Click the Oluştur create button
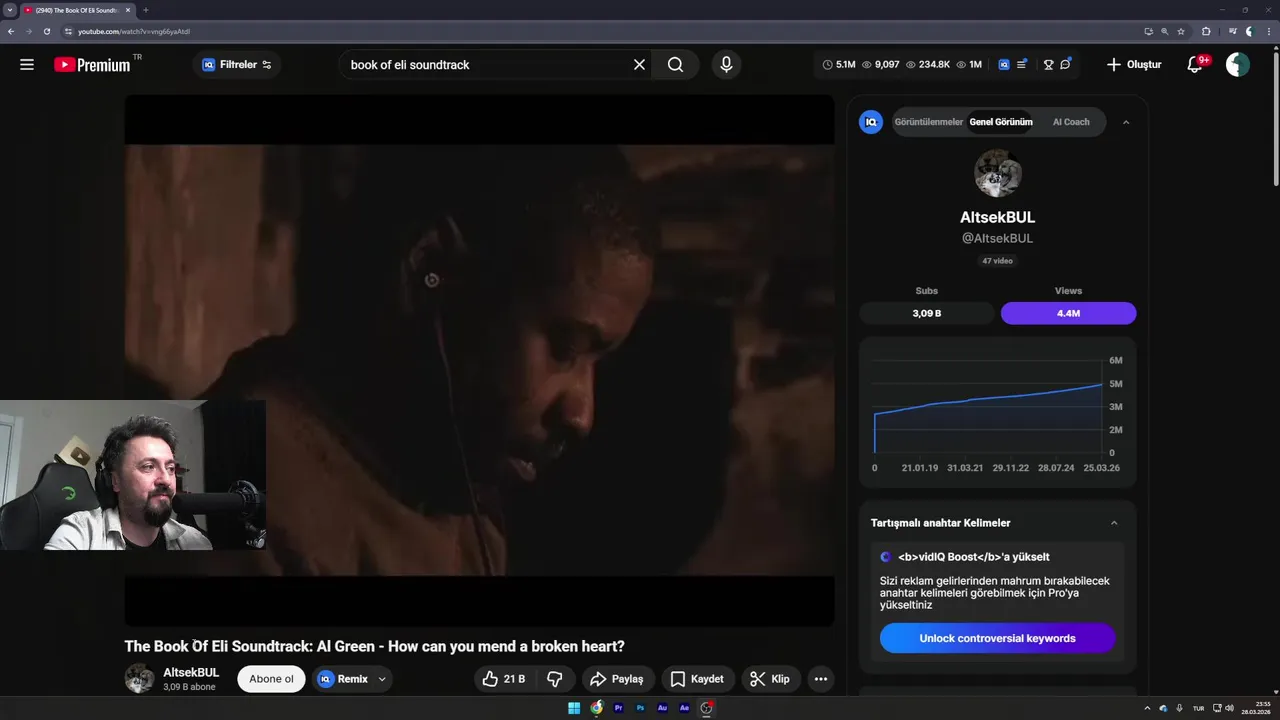1280x720 pixels. coord(1134,65)
